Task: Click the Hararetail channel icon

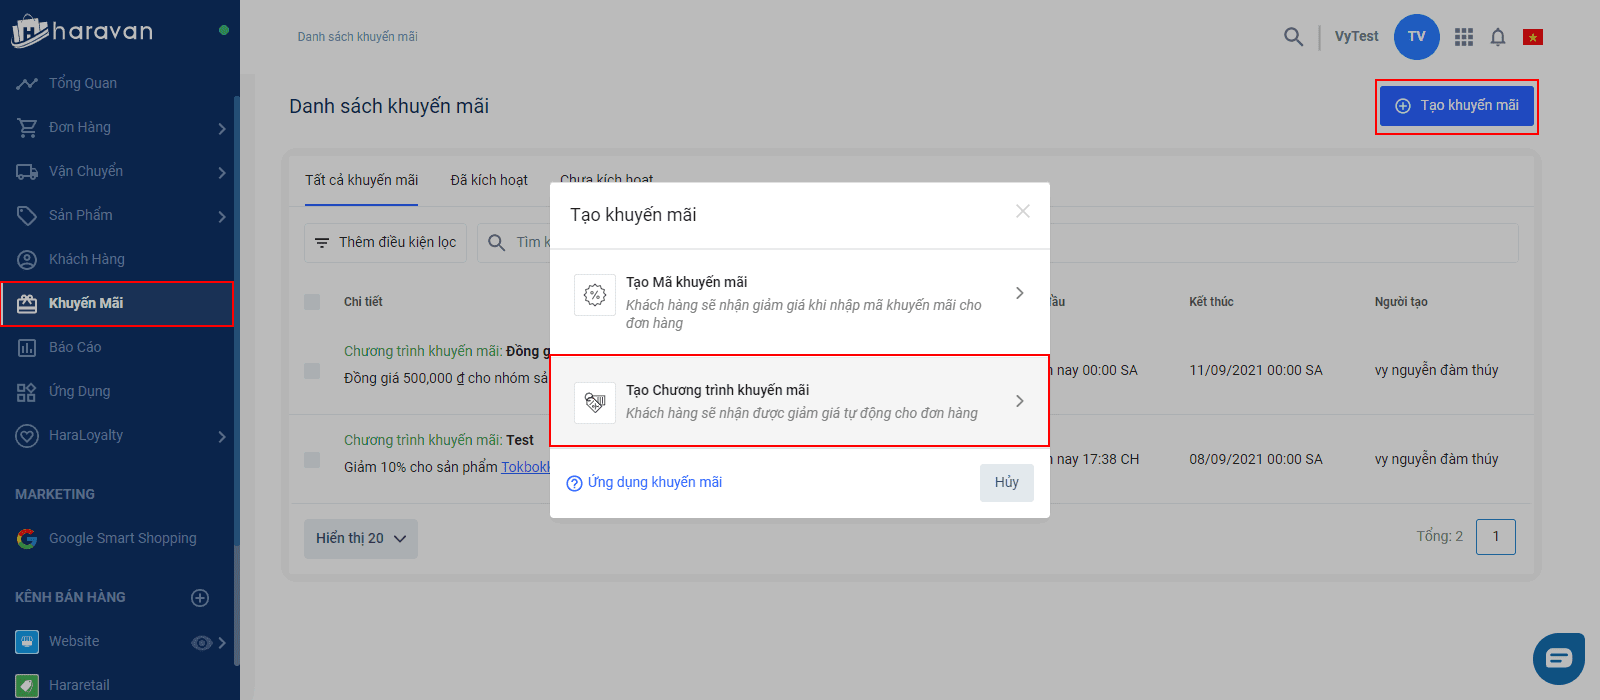Action: tap(27, 685)
